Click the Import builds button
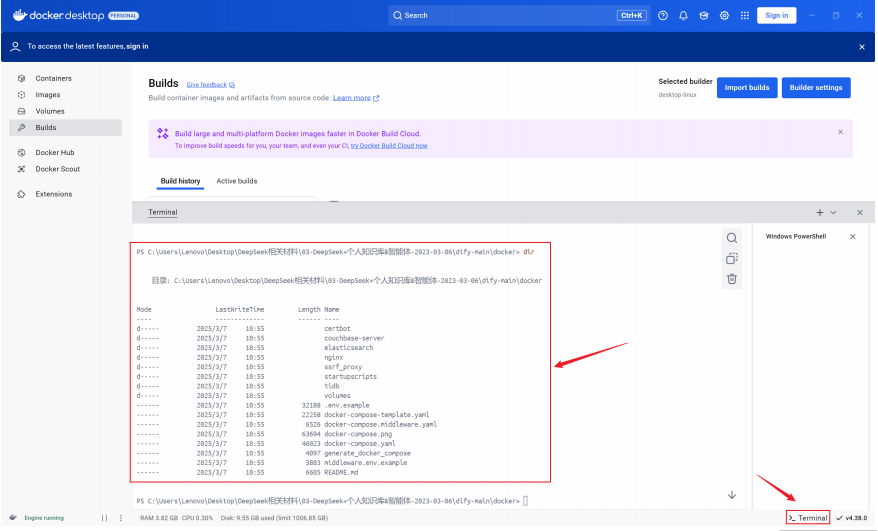Viewport: 878px width, 531px height. tap(747, 87)
